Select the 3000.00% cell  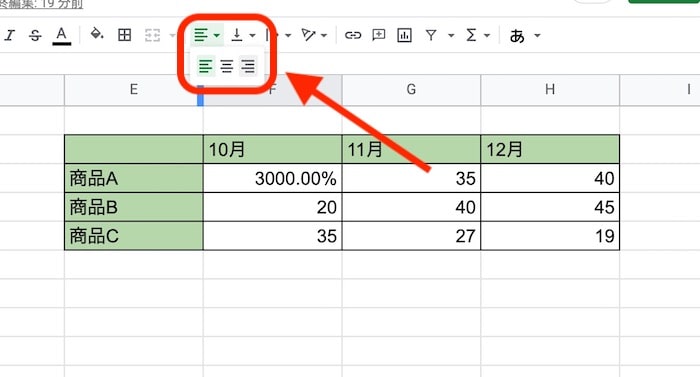[272, 178]
